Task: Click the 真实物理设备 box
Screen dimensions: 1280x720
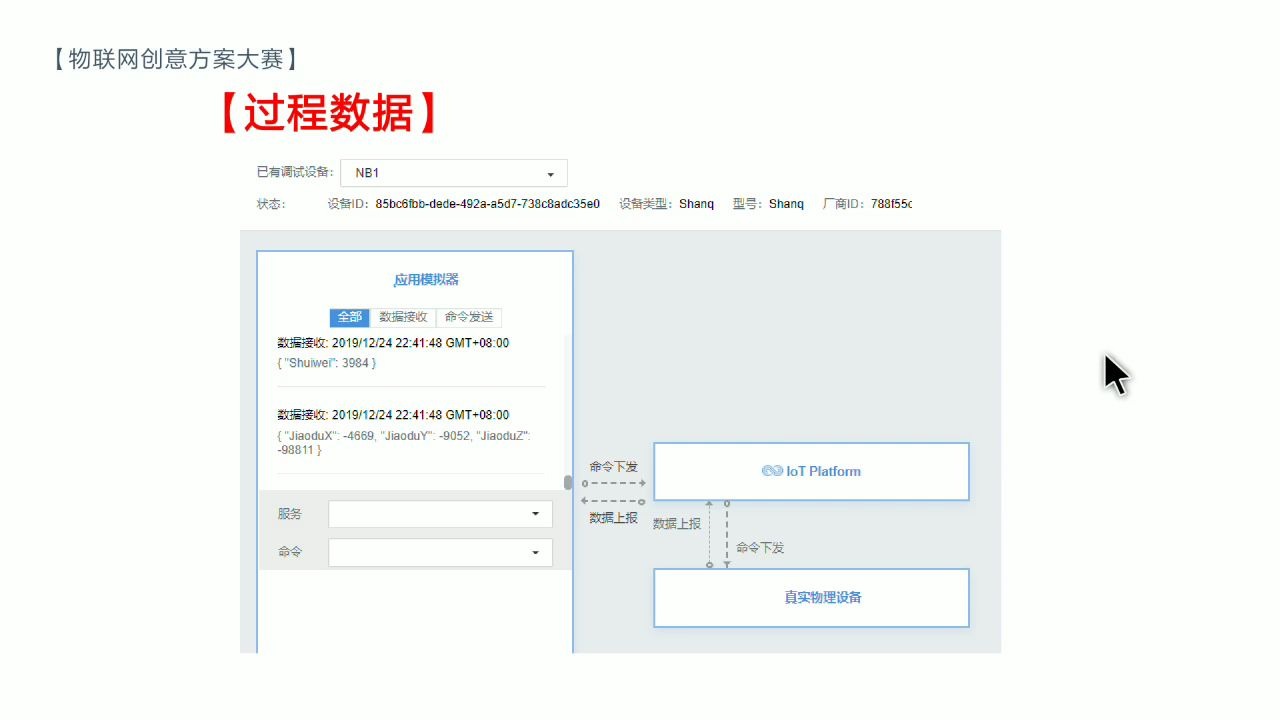Action: click(x=811, y=598)
